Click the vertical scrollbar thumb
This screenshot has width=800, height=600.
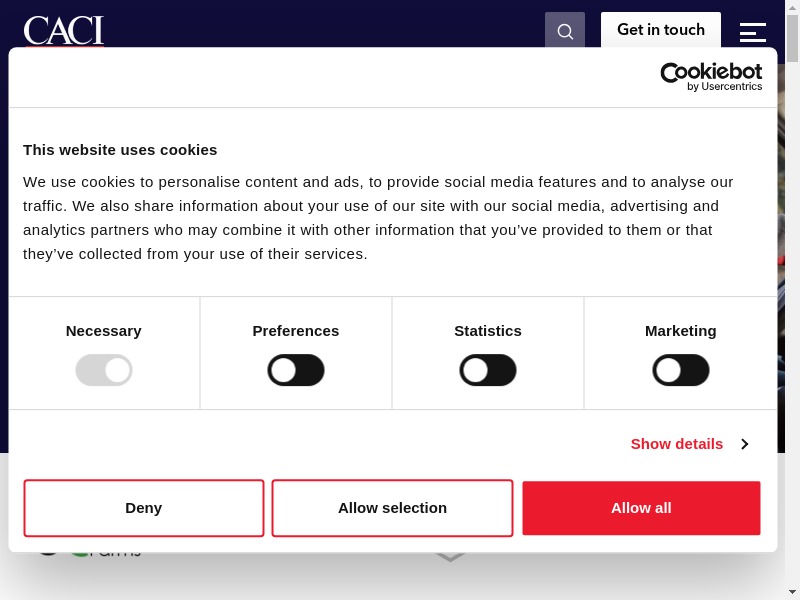click(x=792, y=40)
